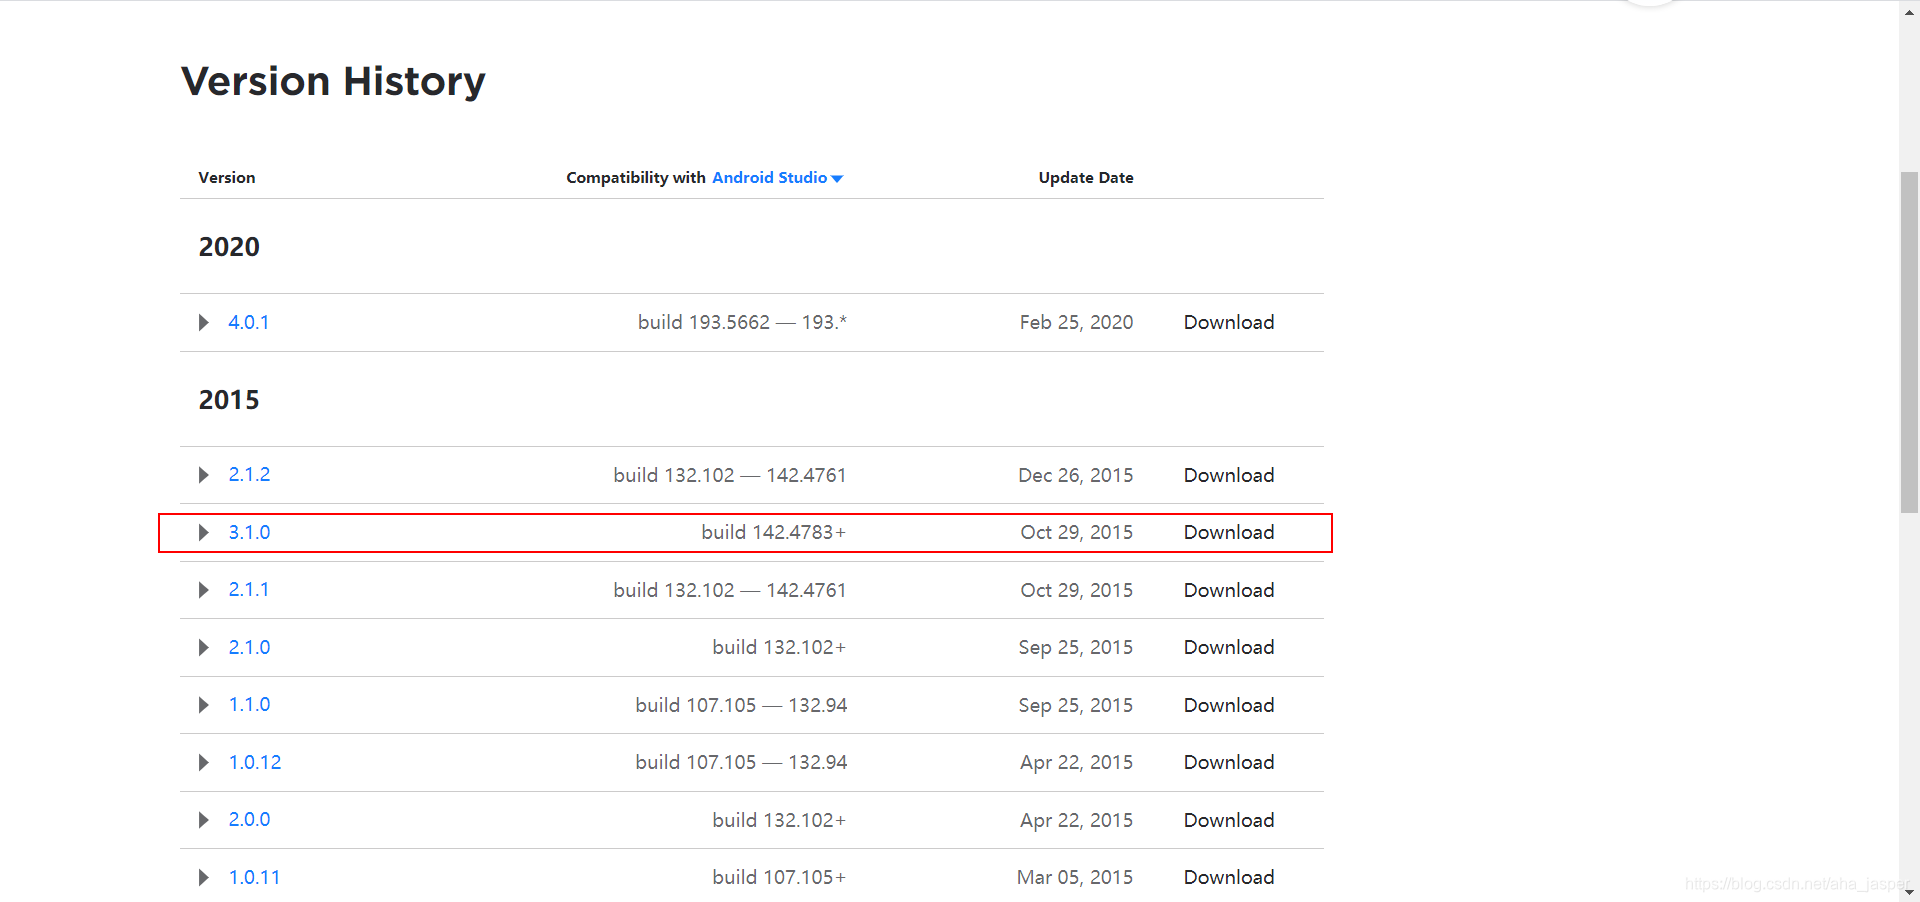
Task: Open version 1.0.11 link
Action: (x=254, y=877)
